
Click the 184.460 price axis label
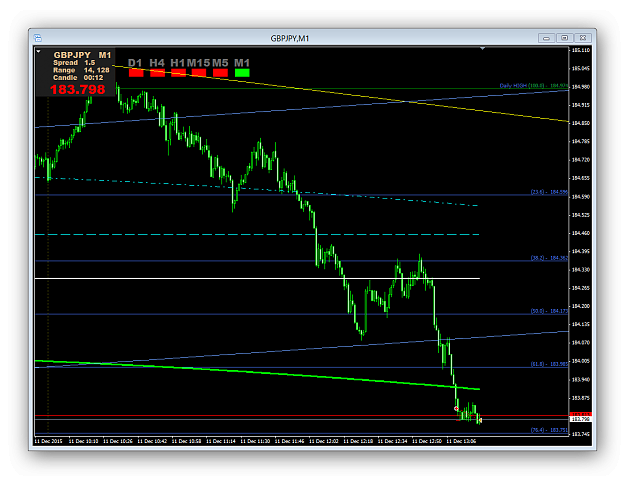point(581,233)
